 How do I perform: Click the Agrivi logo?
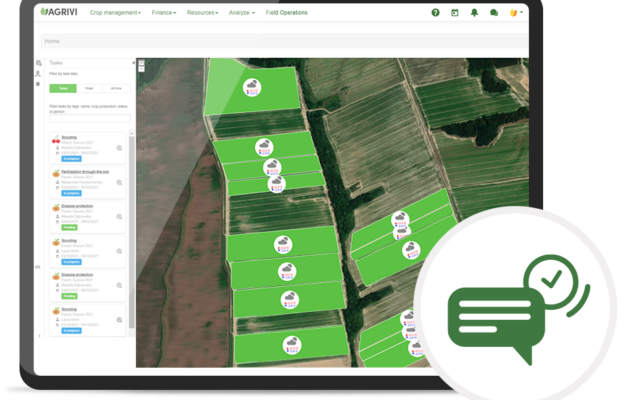click(59, 12)
